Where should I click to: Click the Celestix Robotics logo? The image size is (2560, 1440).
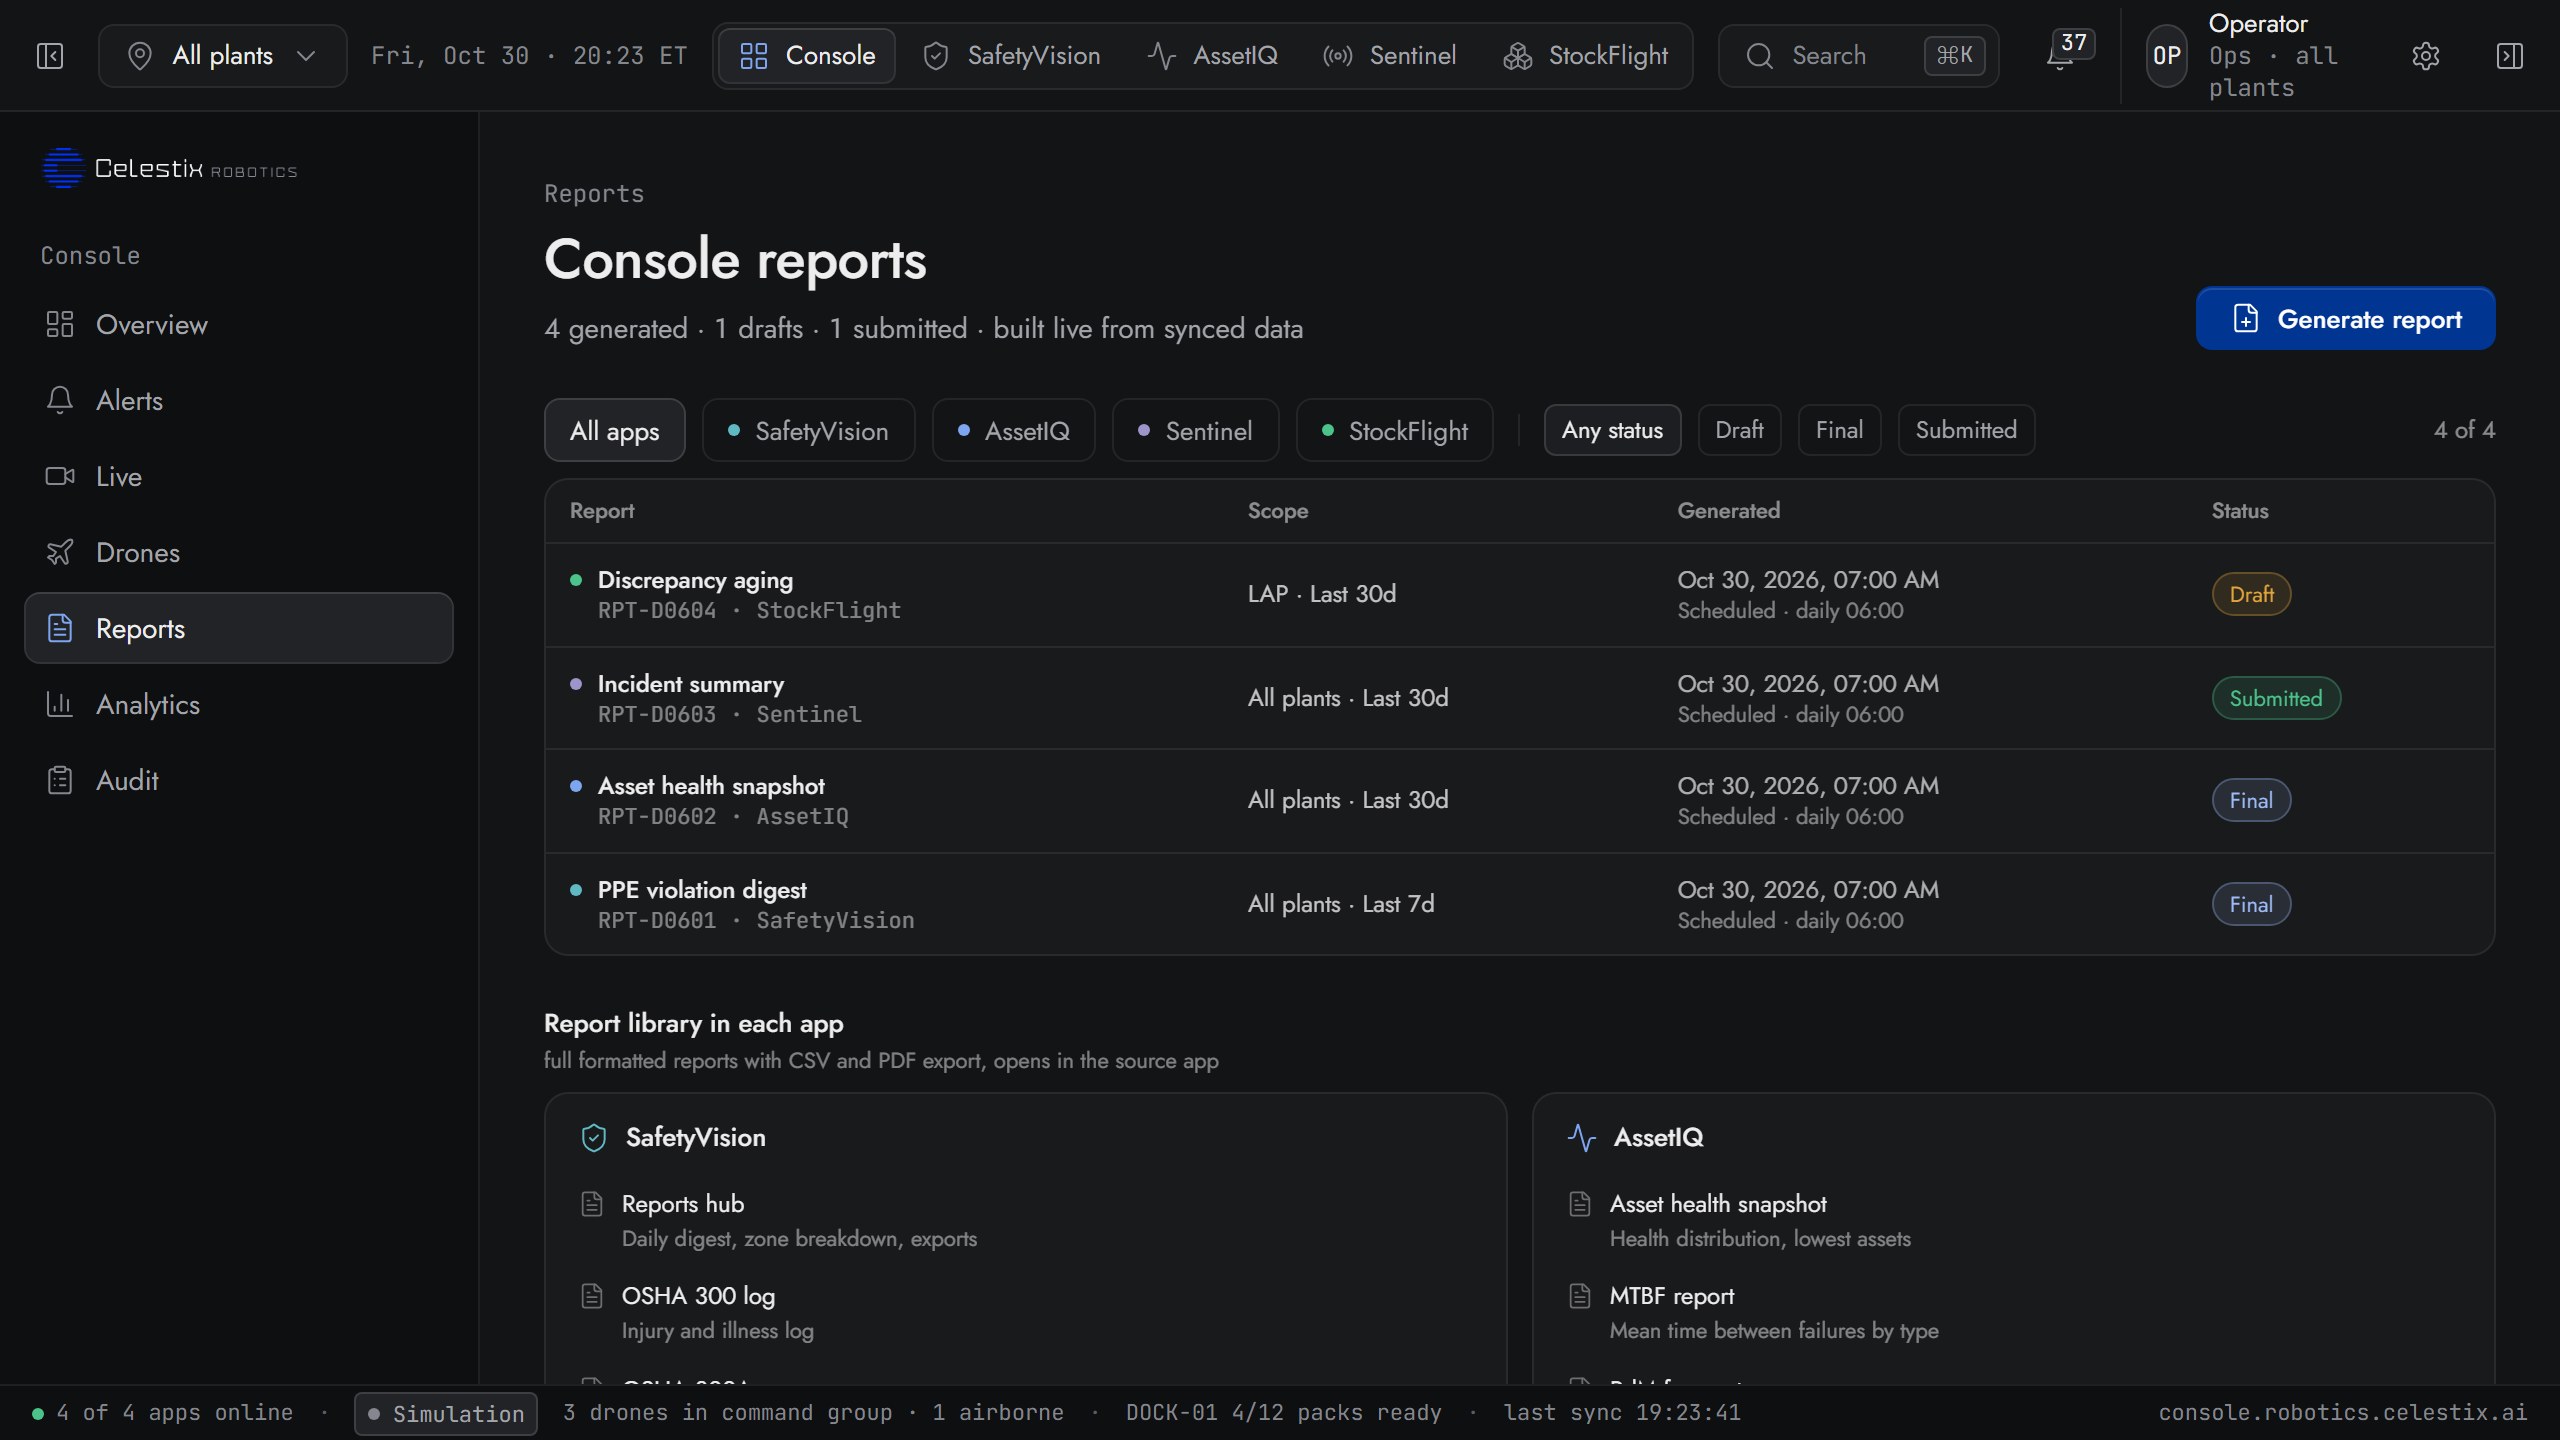[169, 168]
